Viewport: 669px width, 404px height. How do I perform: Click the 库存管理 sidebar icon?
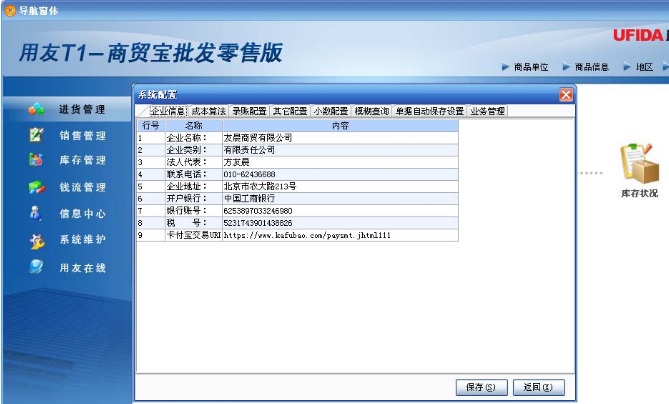click(x=36, y=160)
